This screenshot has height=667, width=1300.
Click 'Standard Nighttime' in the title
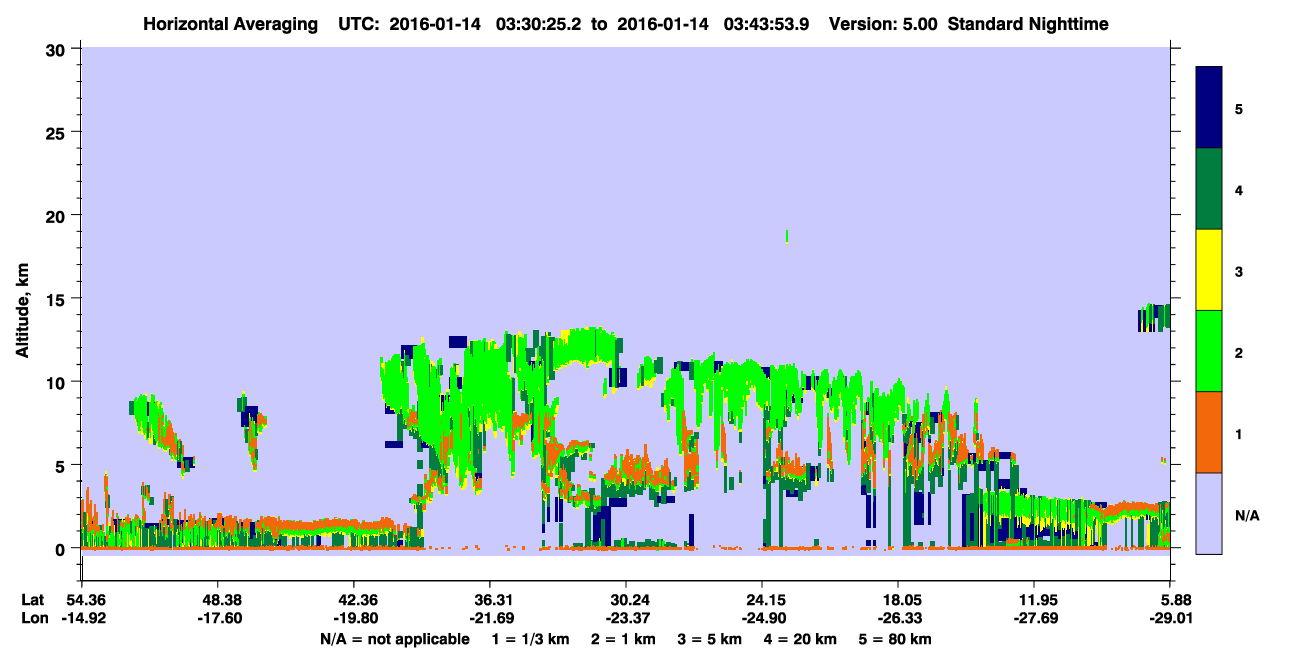point(1028,24)
